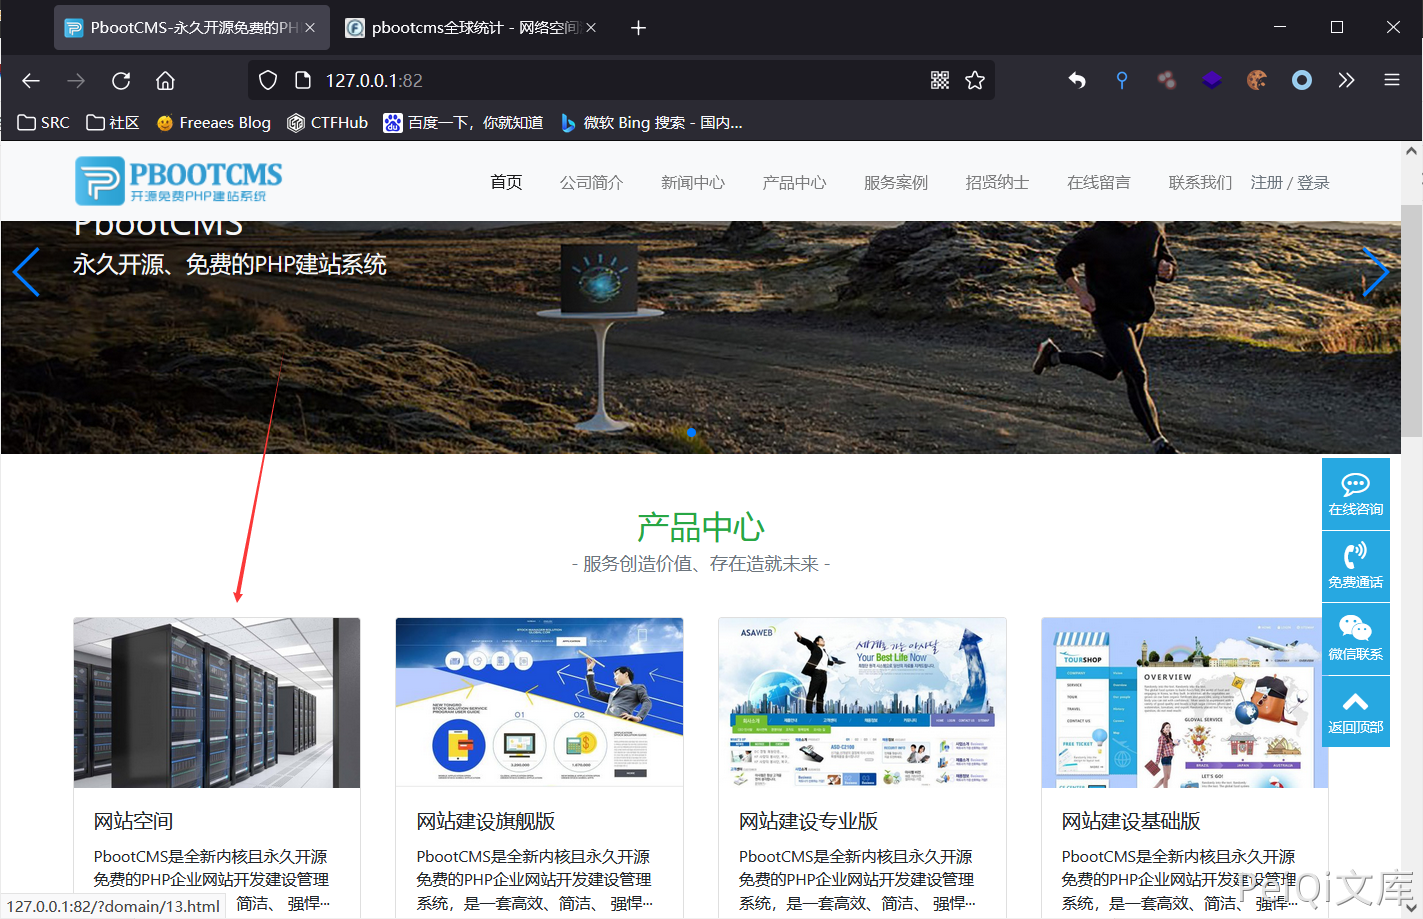Click the 注册 link
1423x919 pixels.
tap(1266, 182)
